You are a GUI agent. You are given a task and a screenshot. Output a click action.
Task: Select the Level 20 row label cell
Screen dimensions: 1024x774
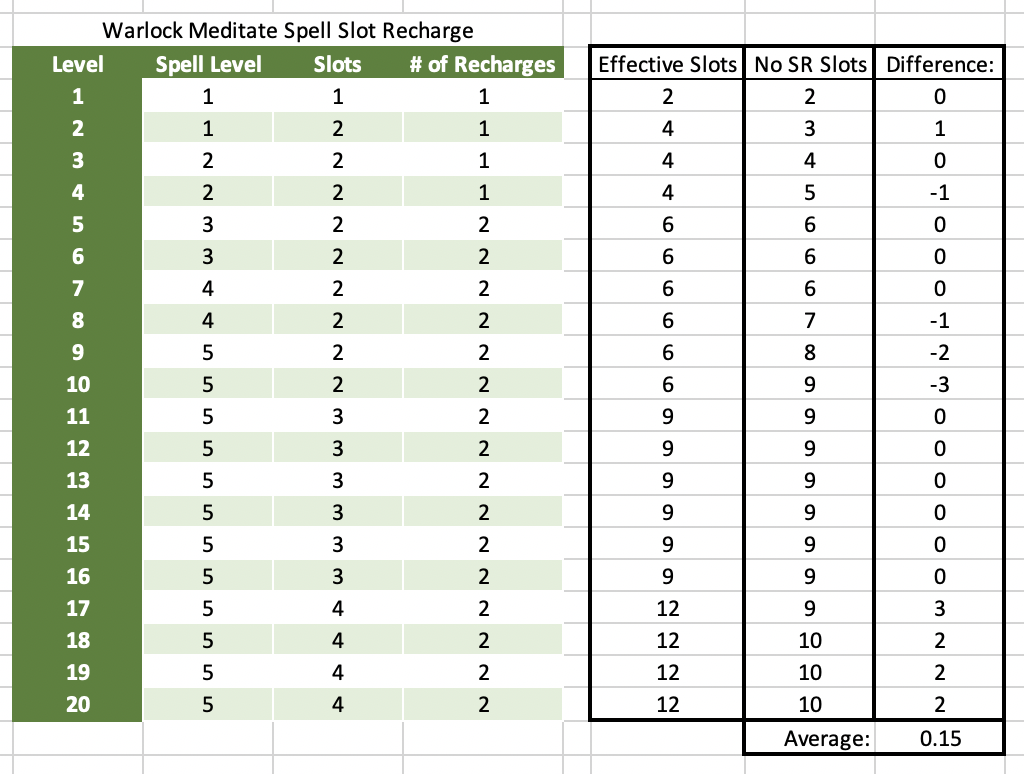pyautogui.click(x=77, y=704)
